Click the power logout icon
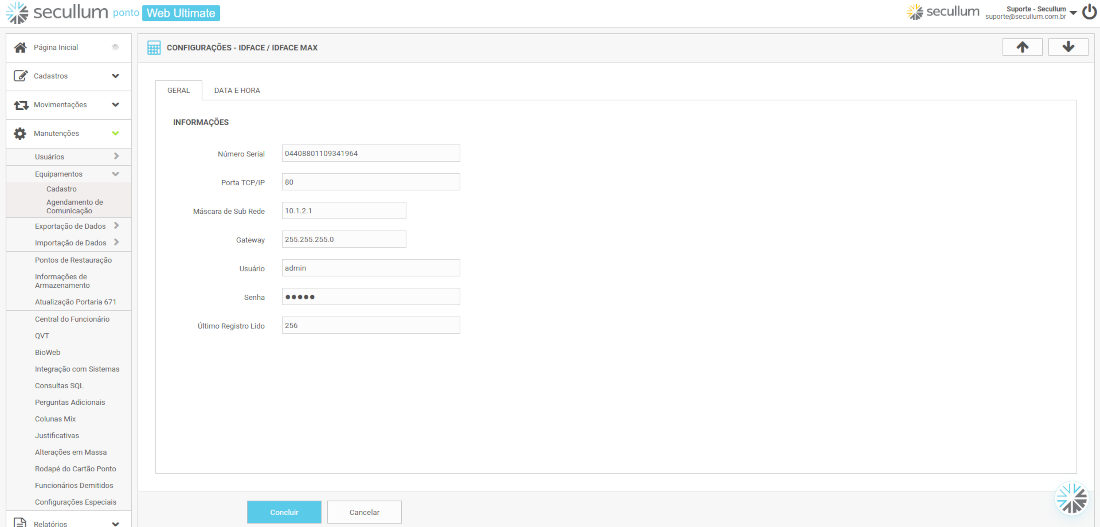The image size is (1100, 527). (1089, 12)
